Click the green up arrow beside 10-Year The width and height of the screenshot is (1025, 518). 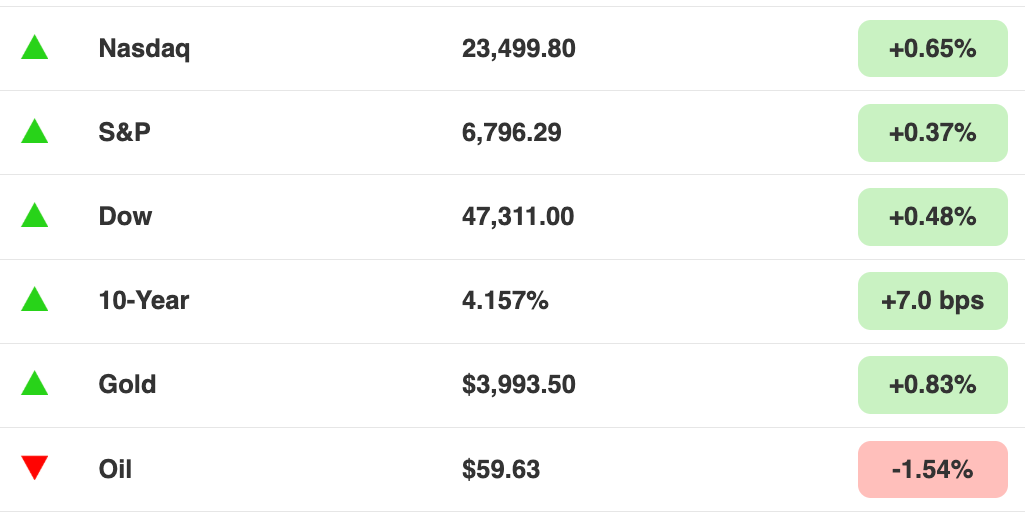click(x=35, y=300)
